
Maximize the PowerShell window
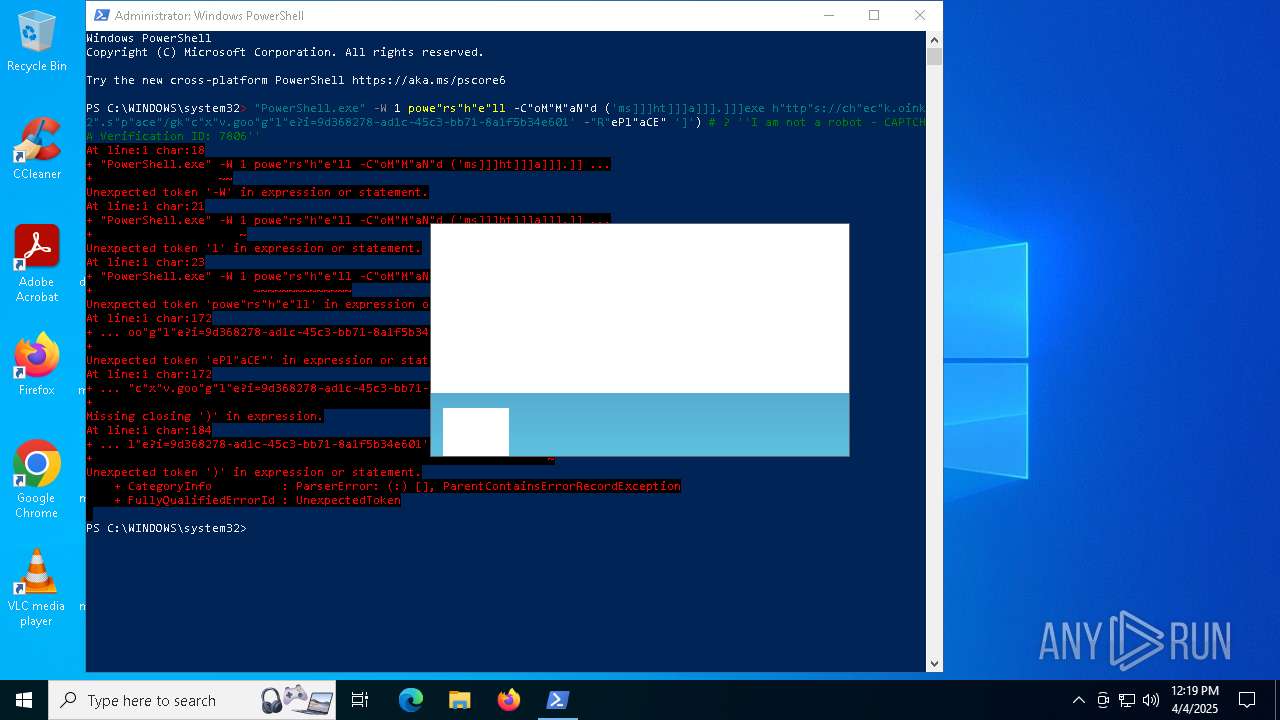[x=874, y=15]
